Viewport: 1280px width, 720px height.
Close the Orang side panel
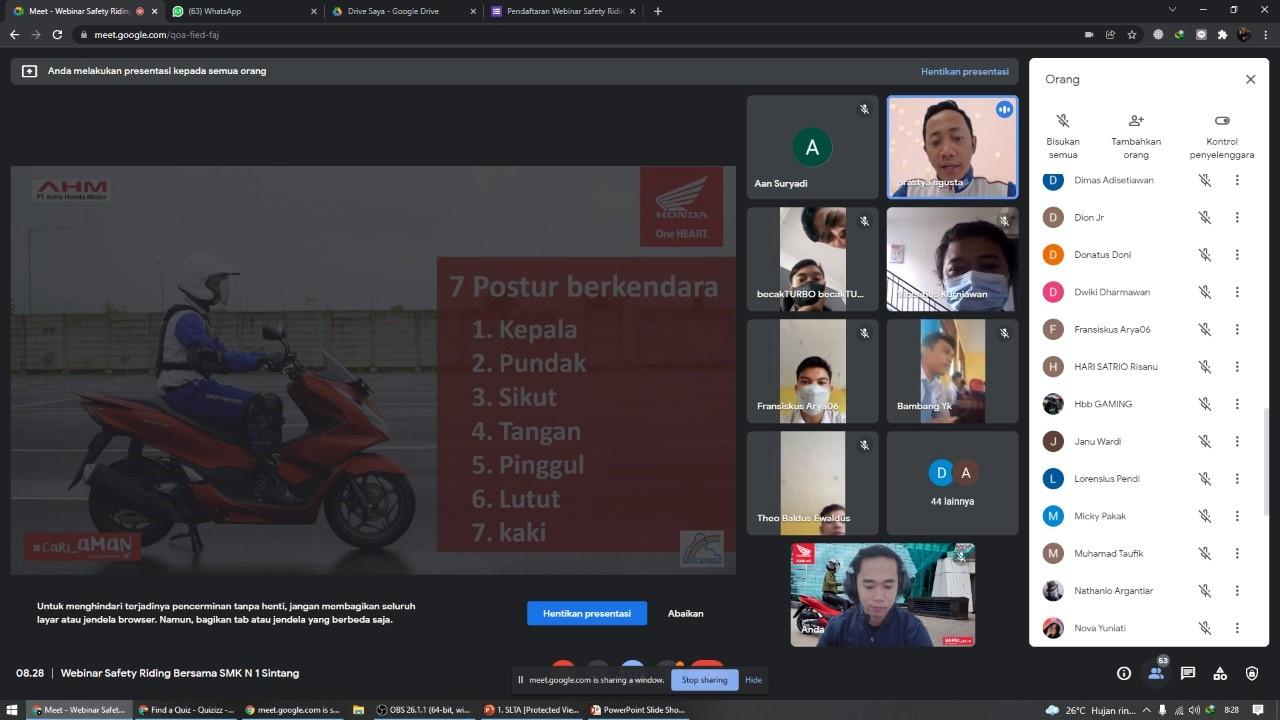coord(1250,79)
